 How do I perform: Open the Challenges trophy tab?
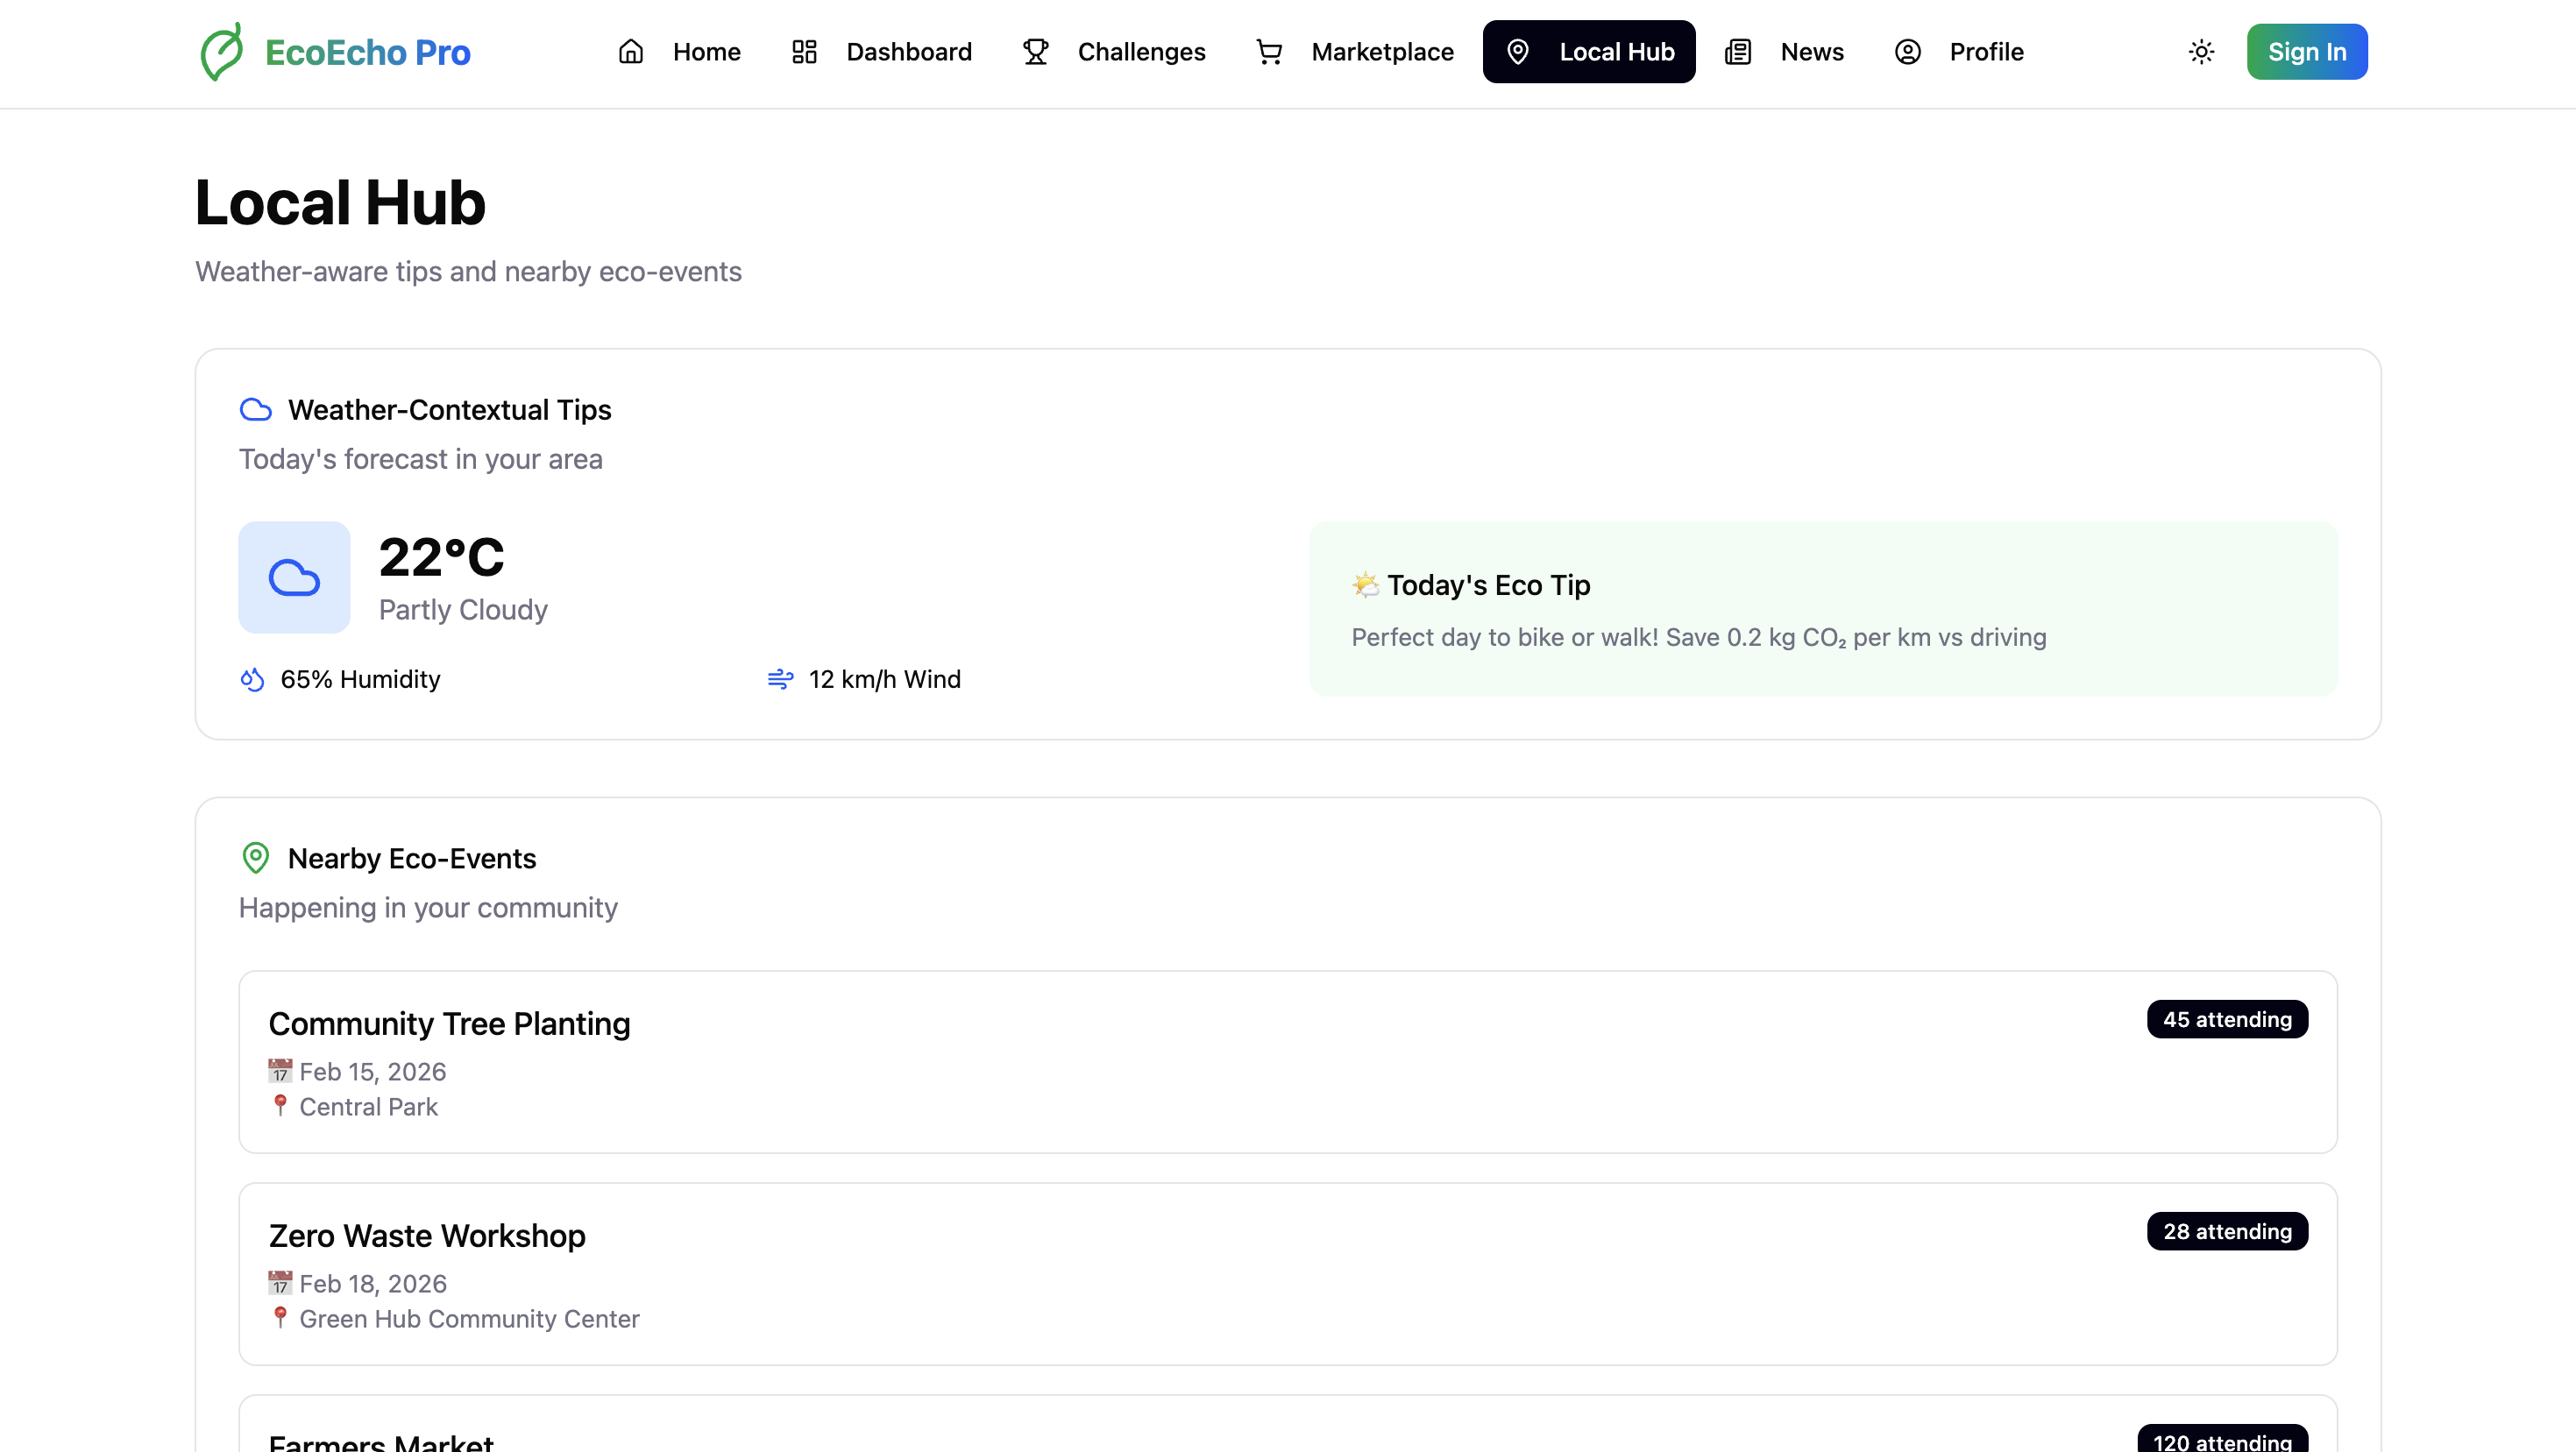(x=1114, y=52)
